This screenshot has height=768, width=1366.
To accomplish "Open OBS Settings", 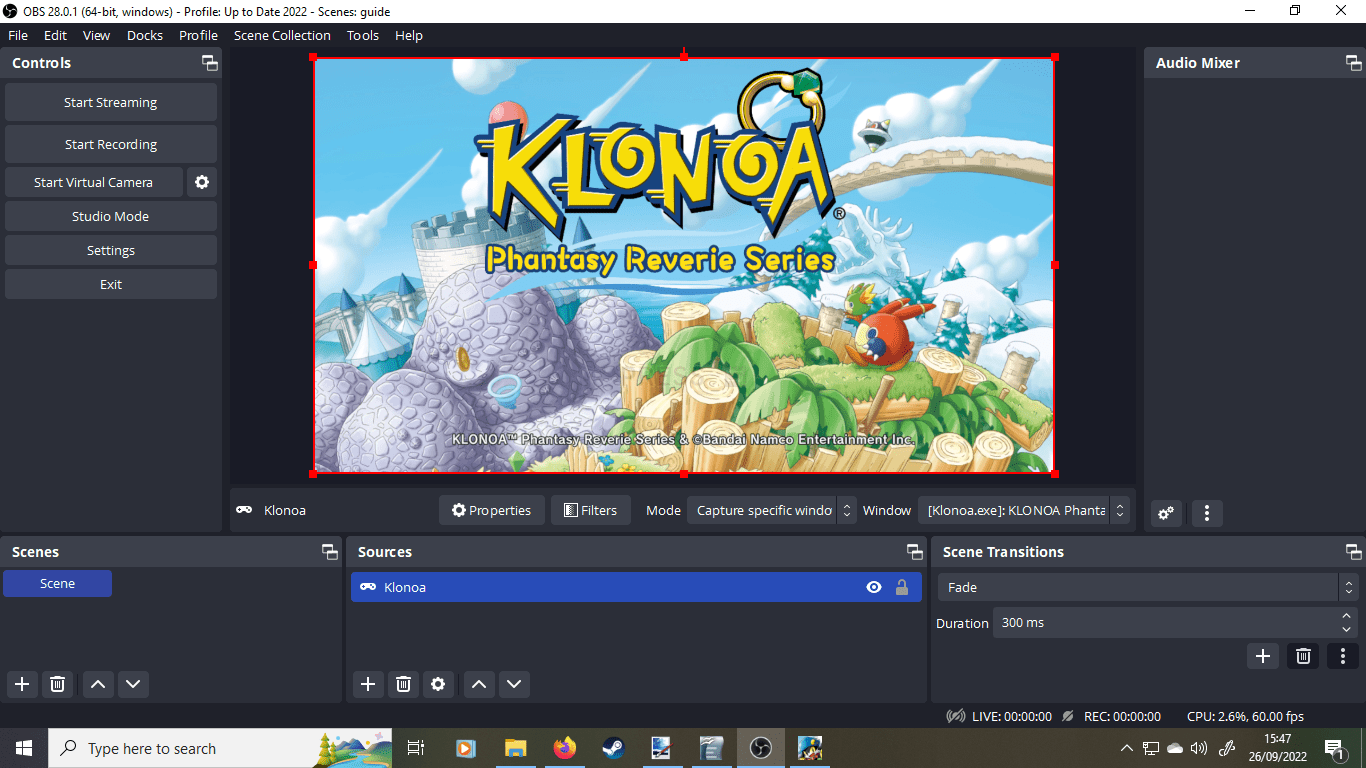I will click(x=111, y=250).
